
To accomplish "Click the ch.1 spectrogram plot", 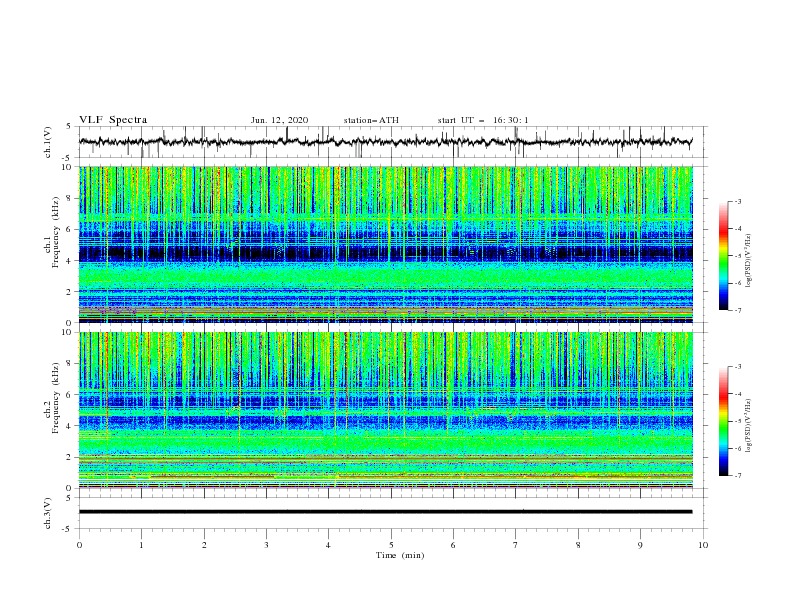I will pos(386,244).
